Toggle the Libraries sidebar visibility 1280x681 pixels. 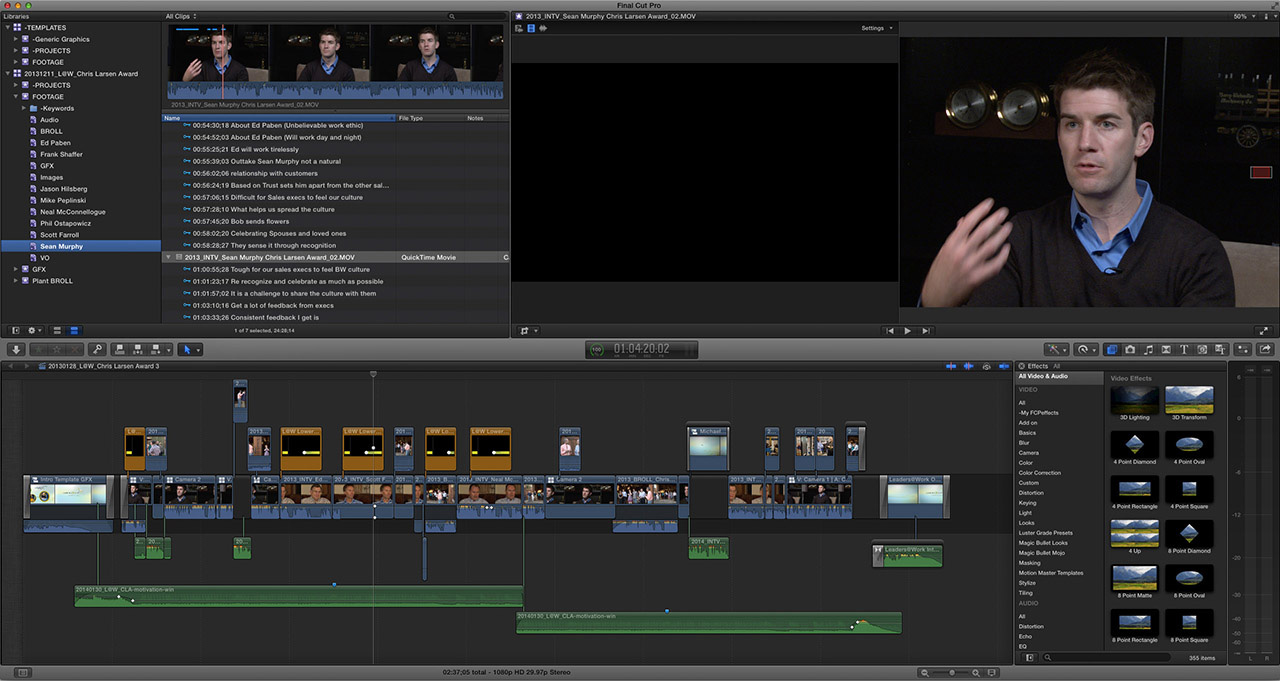[x=15, y=330]
